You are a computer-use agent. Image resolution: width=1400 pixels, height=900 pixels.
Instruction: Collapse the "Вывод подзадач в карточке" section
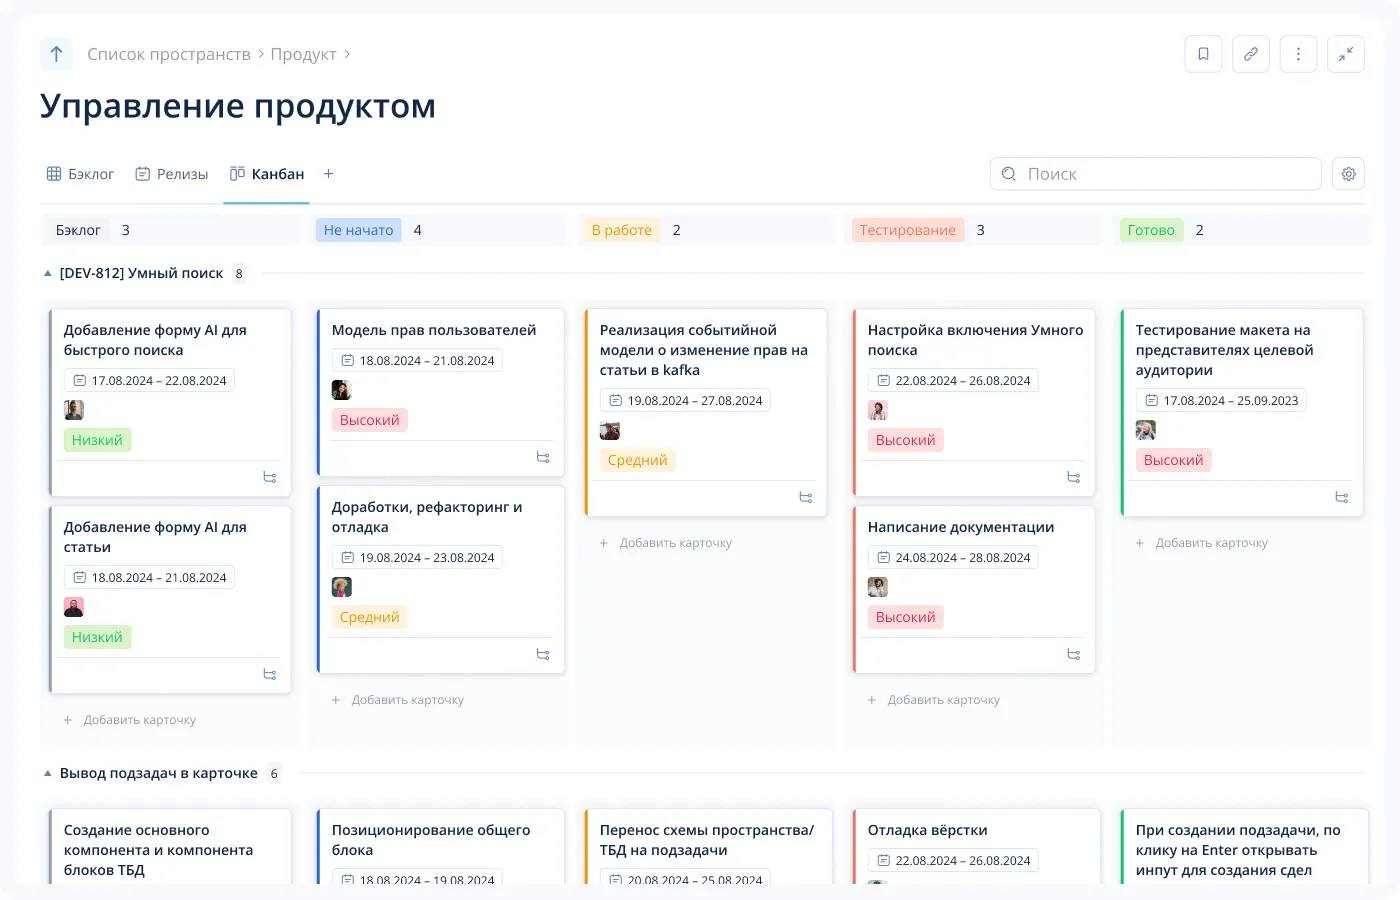[x=46, y=772]
